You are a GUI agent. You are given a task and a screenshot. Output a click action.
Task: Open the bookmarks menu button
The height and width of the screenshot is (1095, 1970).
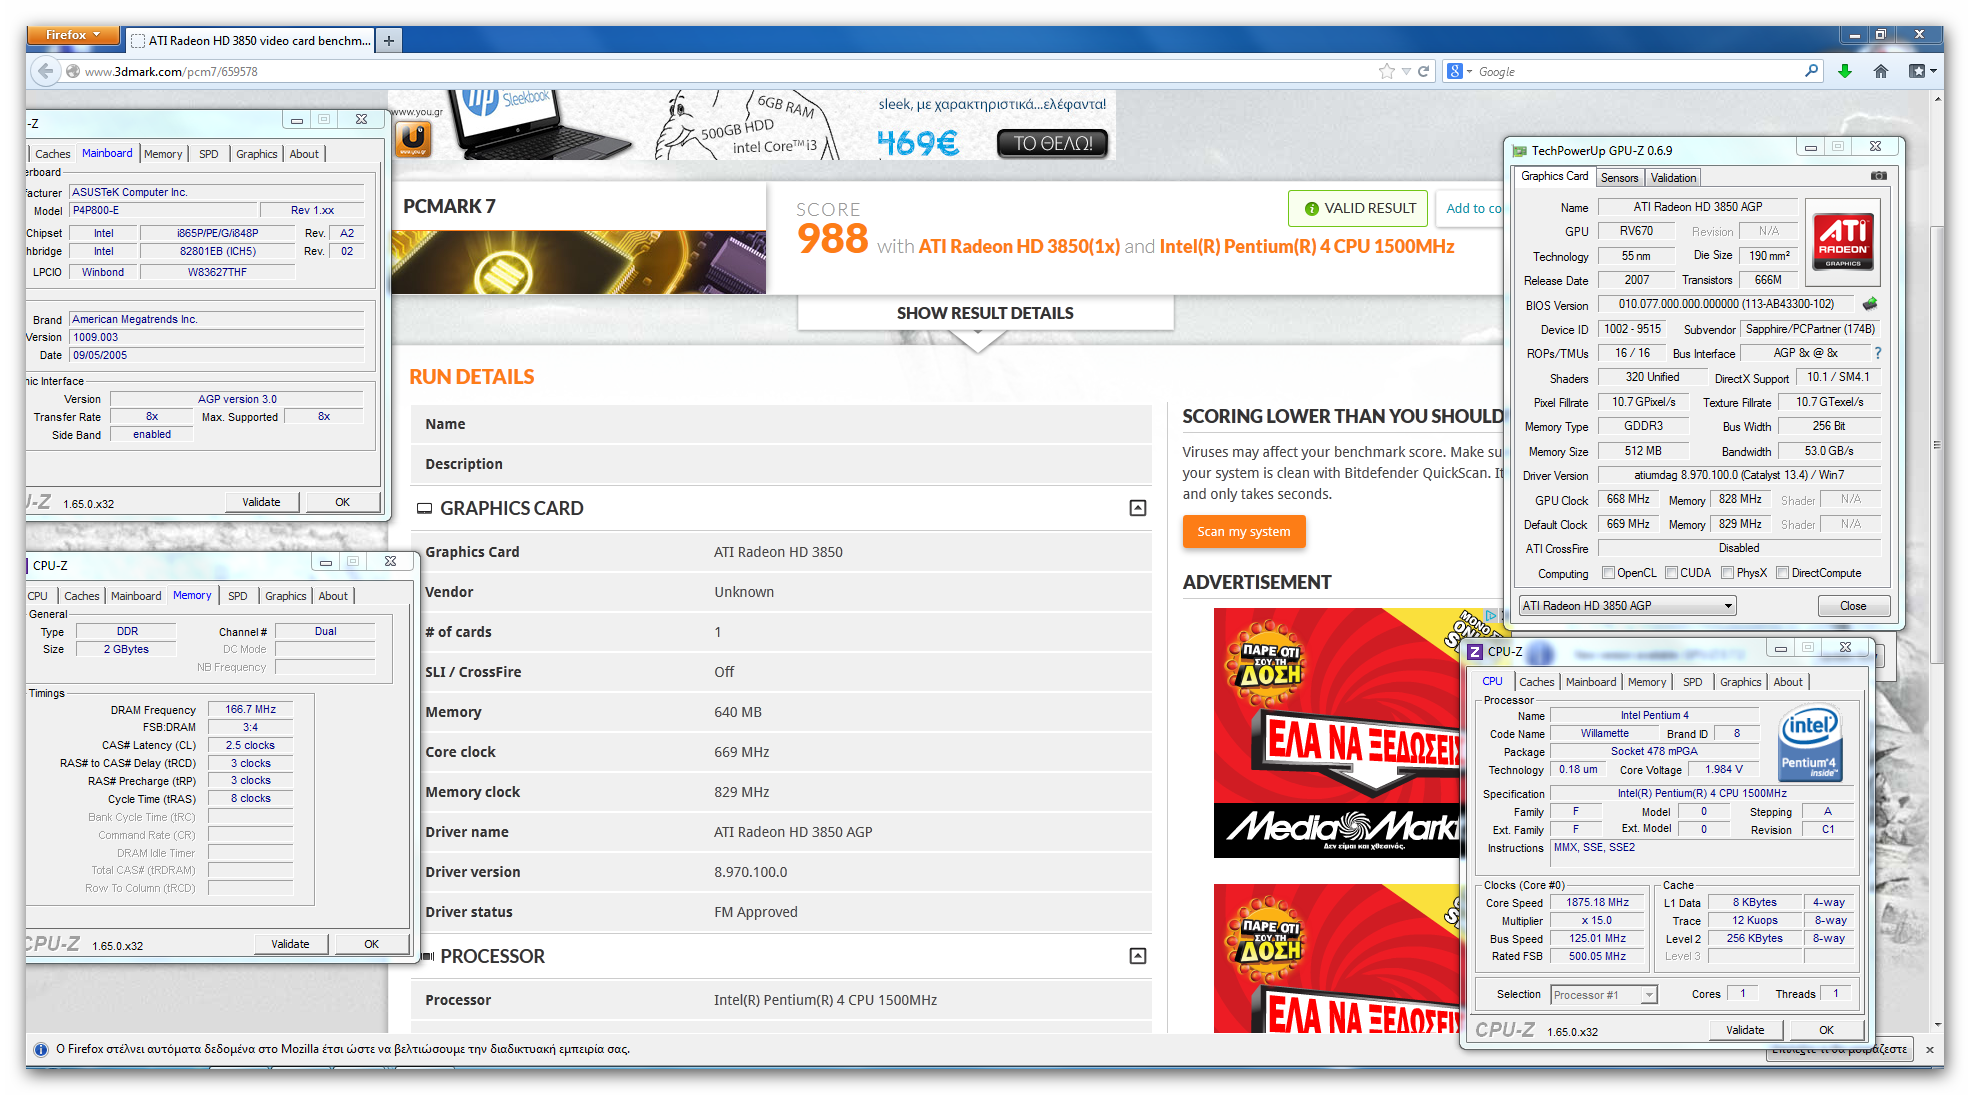coord(1922,71)
